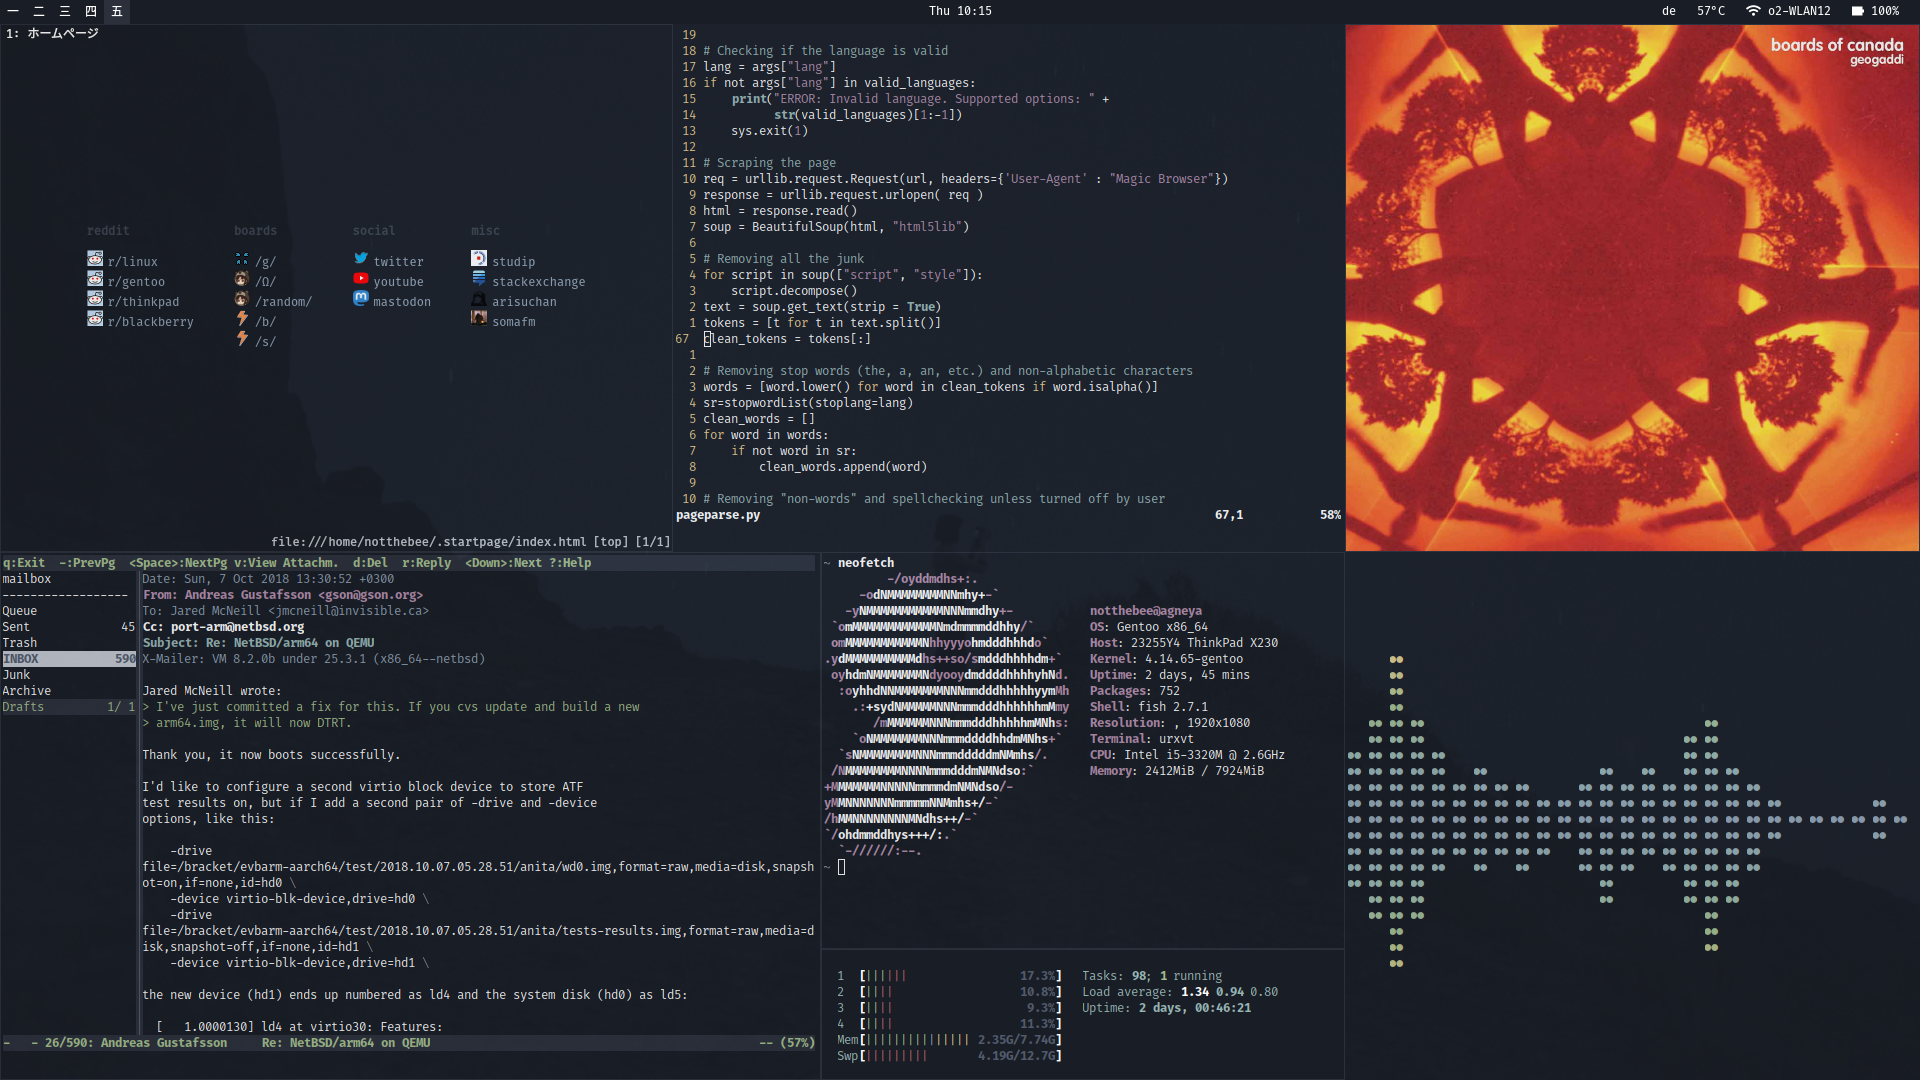The image size is (1920, 1080).
Task: Click the startpage file URL in browser status bar
Action: 428,542
